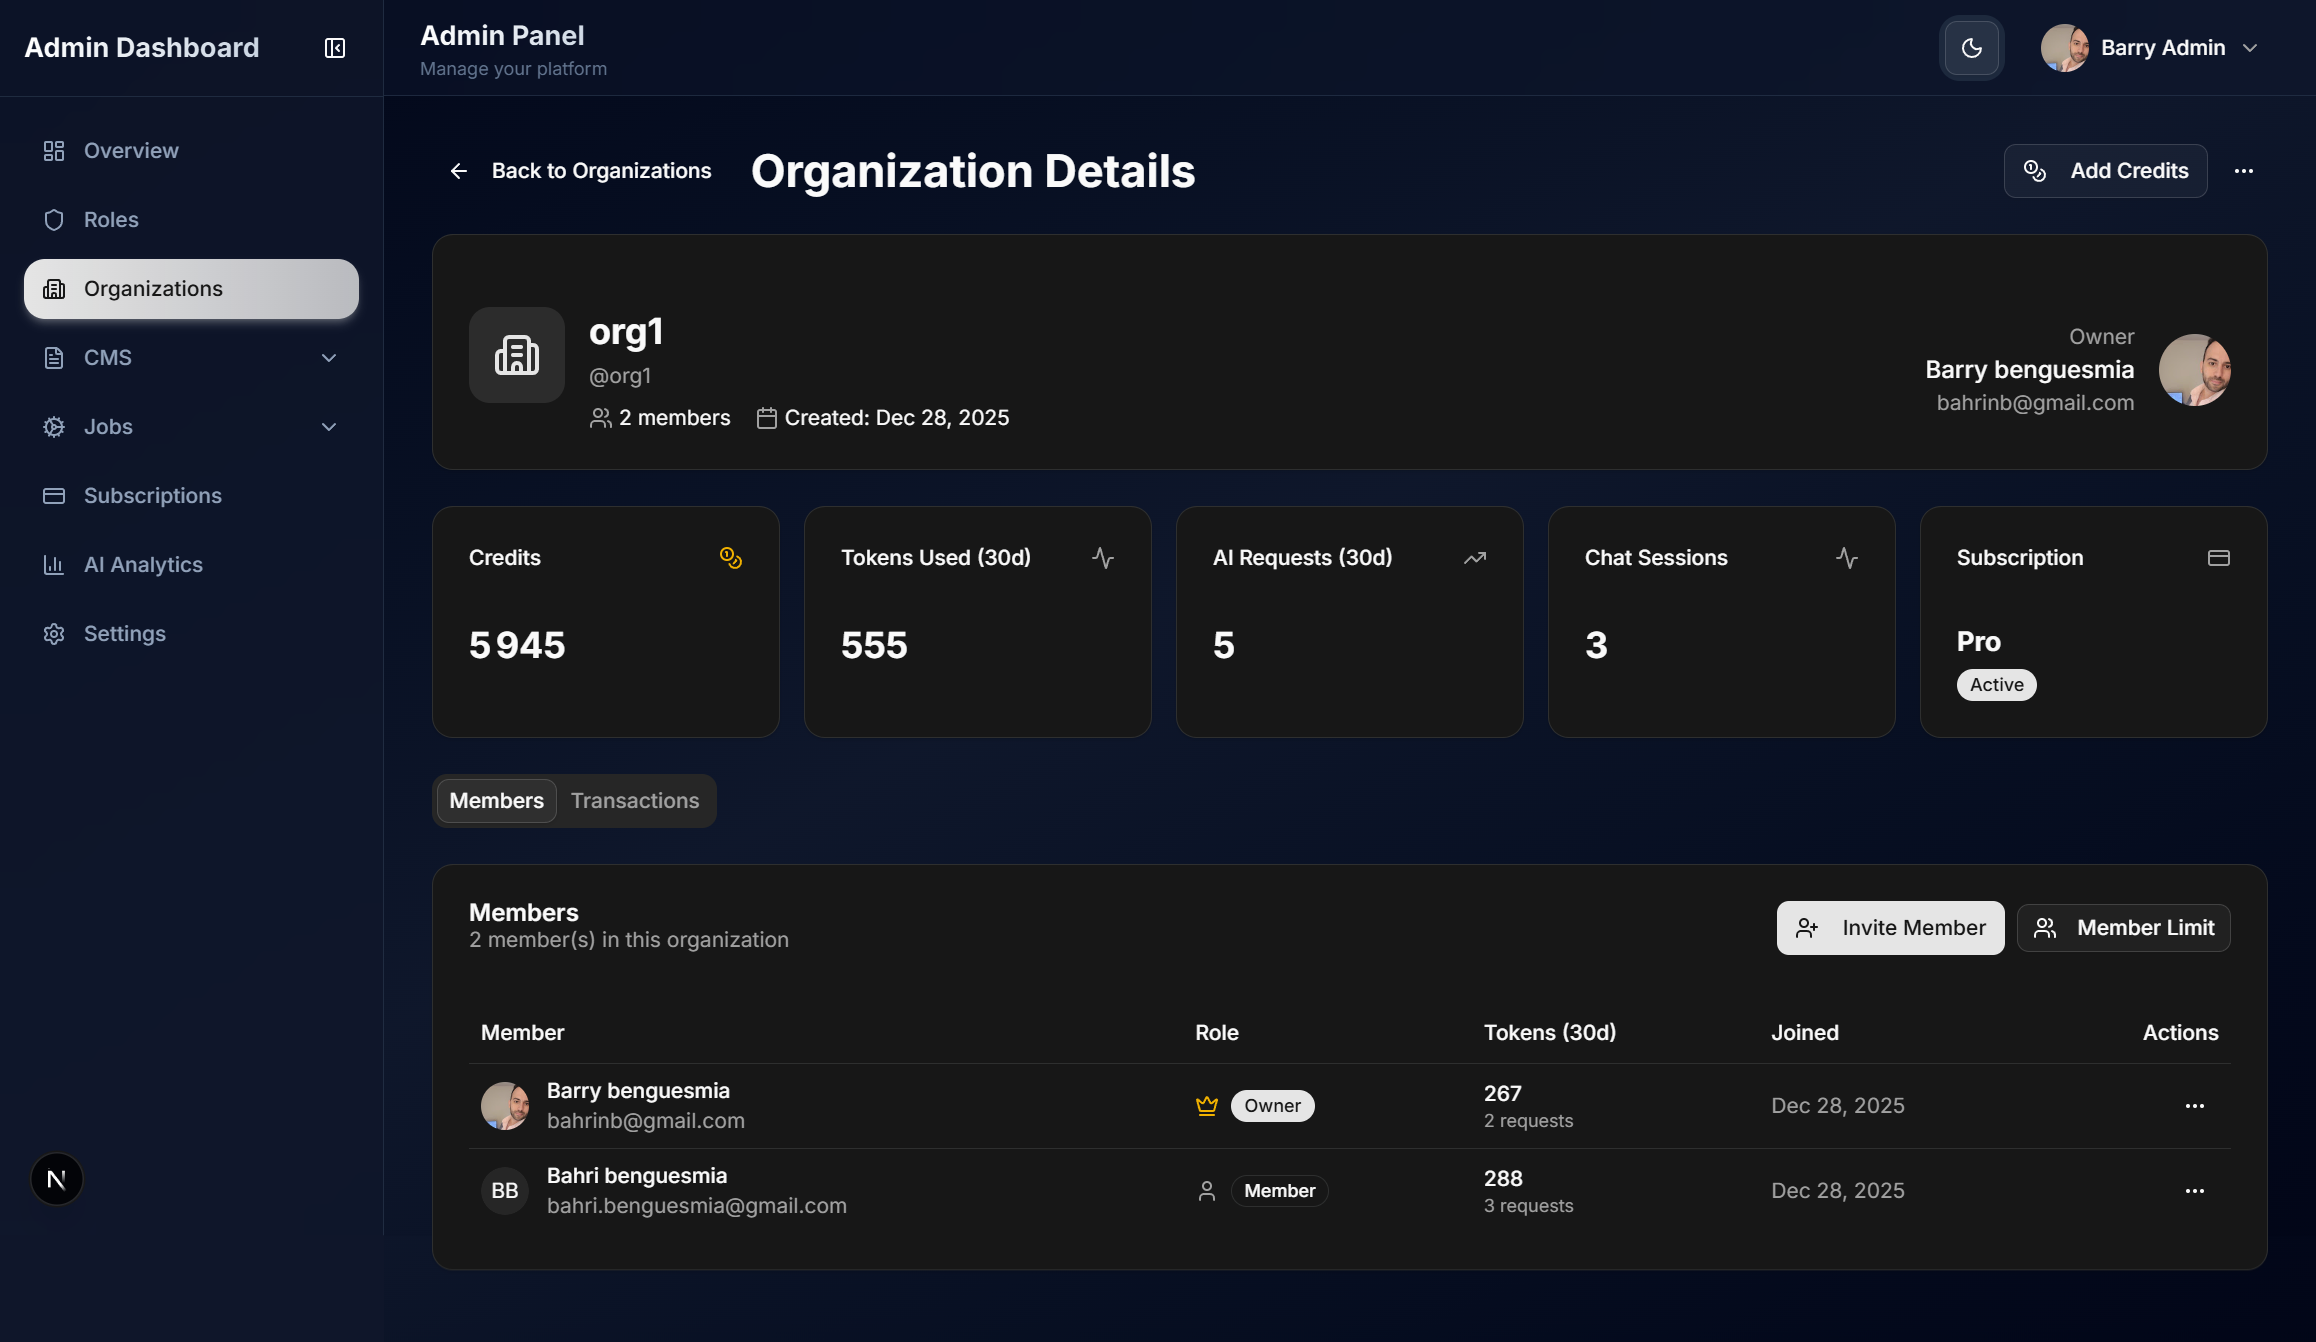Open the Member Limit dialog
The height and width of the screenshot is (1342, 2316).
(2124, 928)
